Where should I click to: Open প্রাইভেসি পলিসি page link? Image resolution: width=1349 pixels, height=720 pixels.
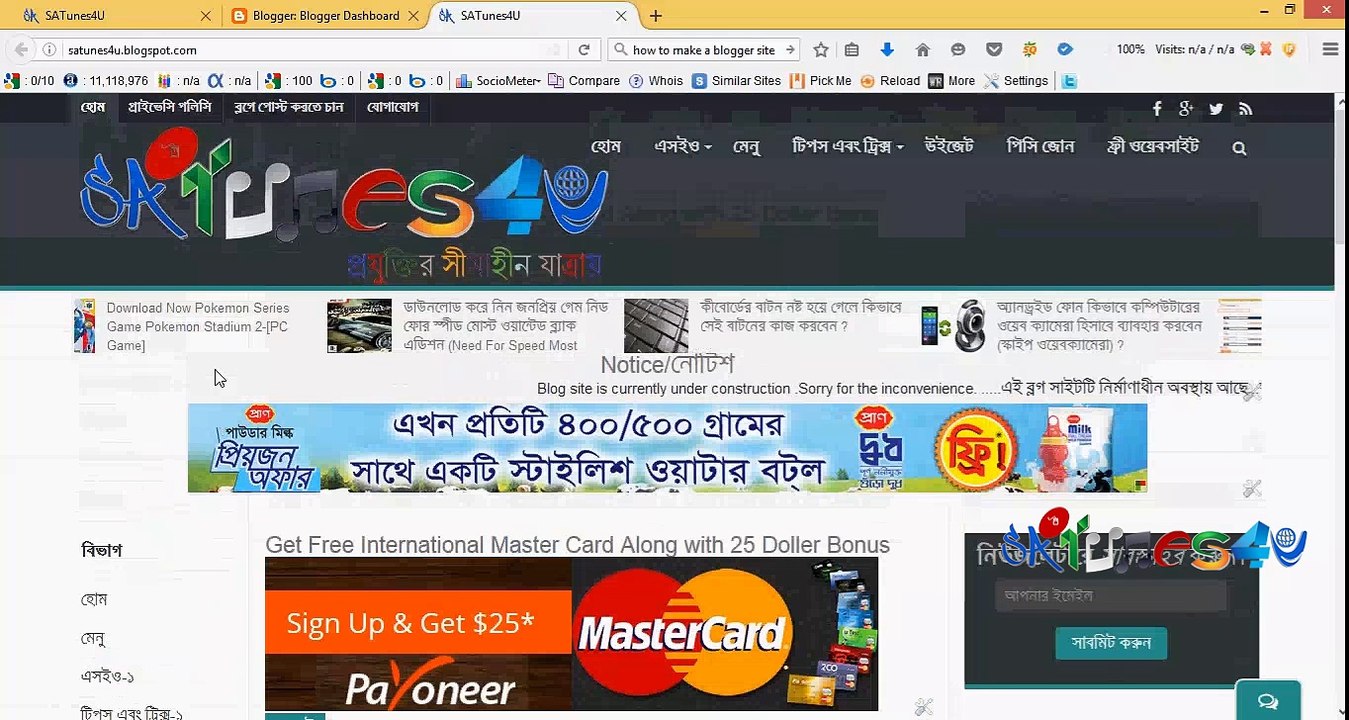click(x=169, y=107)
